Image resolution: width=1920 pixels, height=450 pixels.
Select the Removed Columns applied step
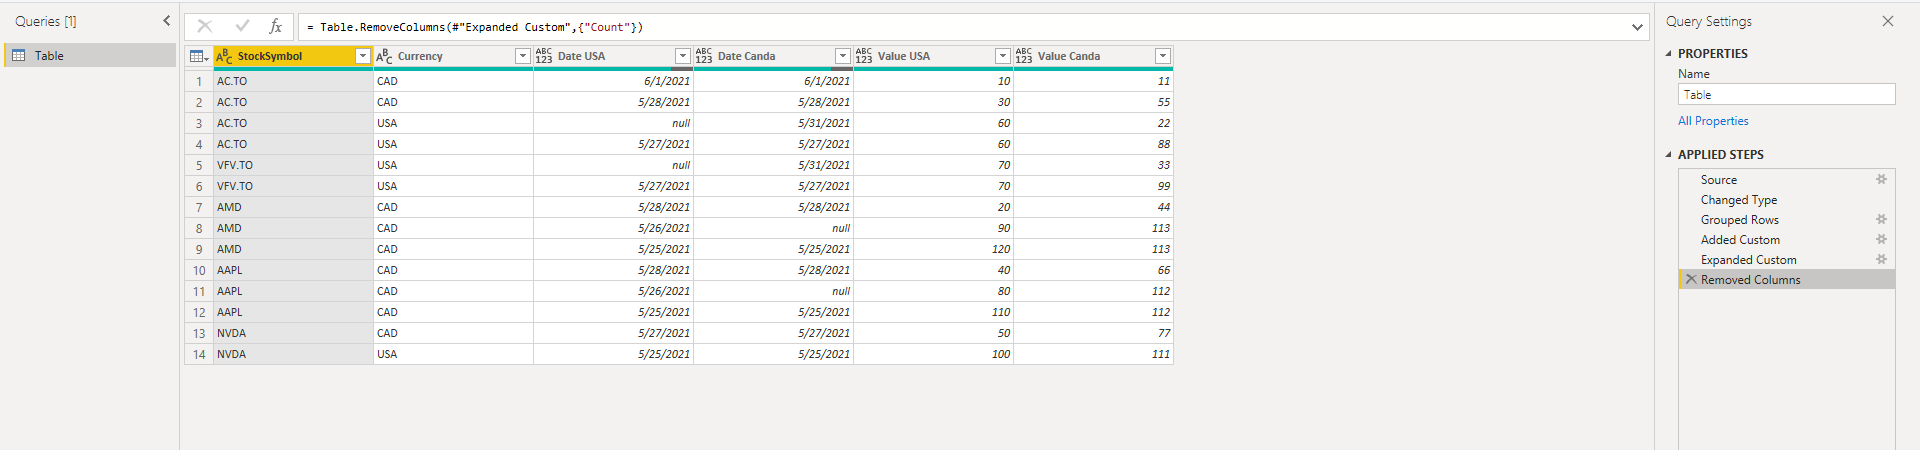point(1786,280)
